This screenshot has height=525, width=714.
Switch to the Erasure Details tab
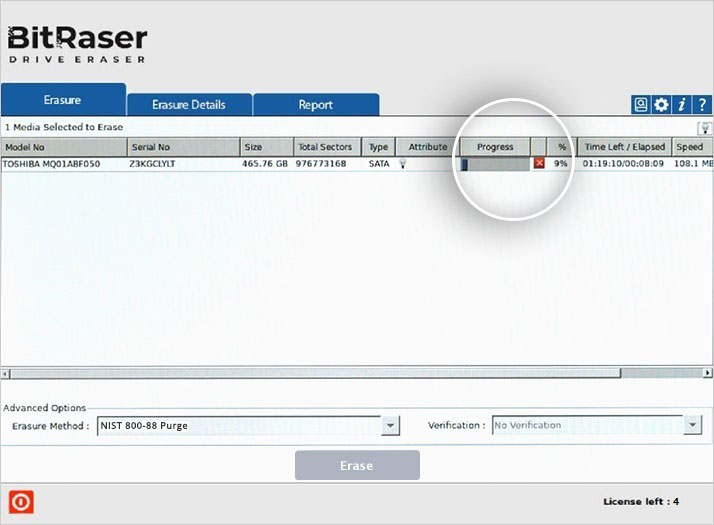tap(189, 105)
